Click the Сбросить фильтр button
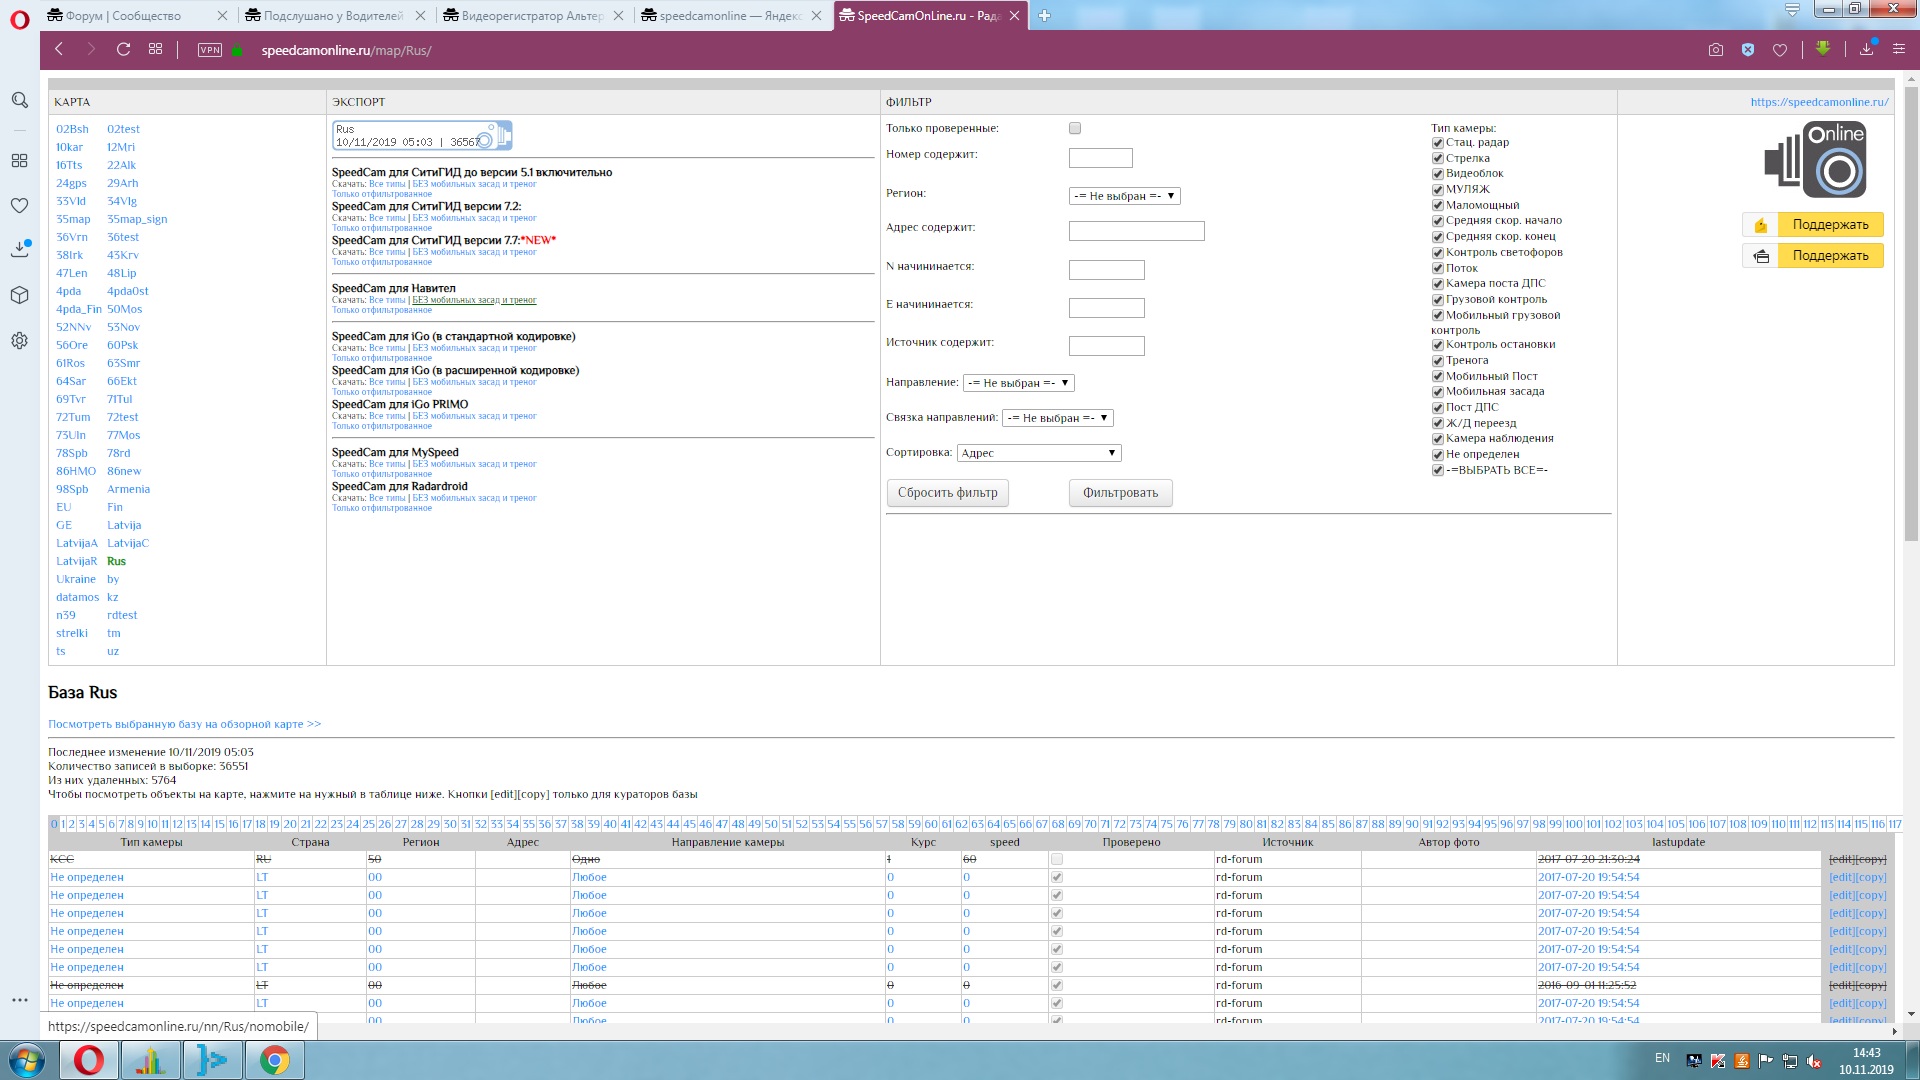The height and width of the screenshot is (1080, 1920). pos(947,493)
